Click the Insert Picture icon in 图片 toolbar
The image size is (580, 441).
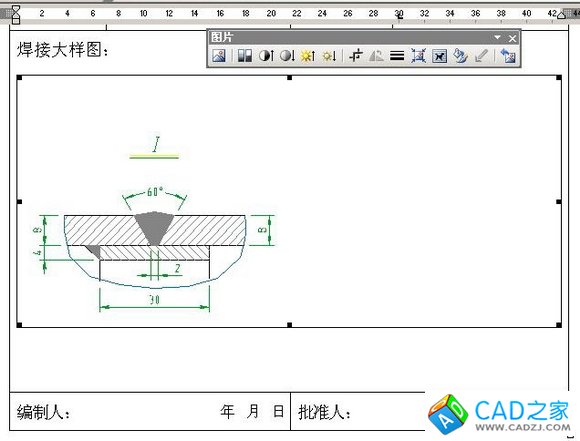point(219,56)
